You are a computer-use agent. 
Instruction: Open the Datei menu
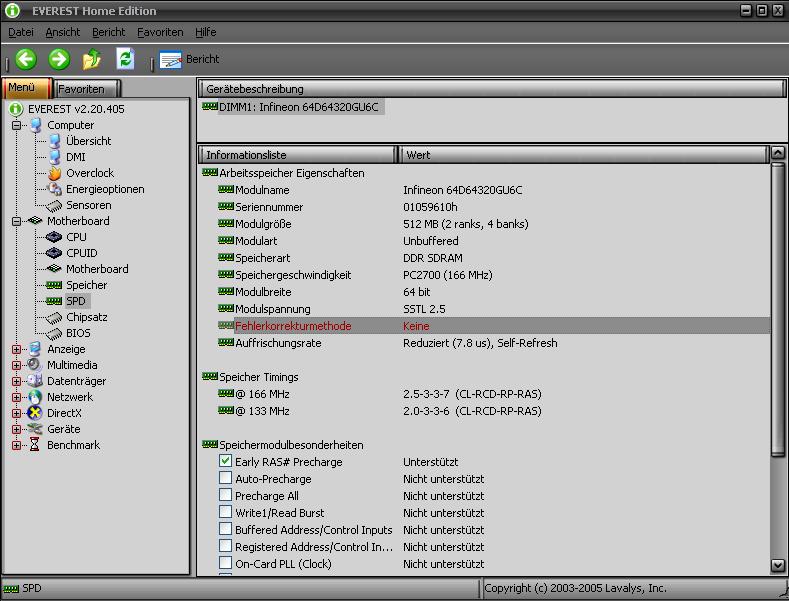tap(21, 32)
